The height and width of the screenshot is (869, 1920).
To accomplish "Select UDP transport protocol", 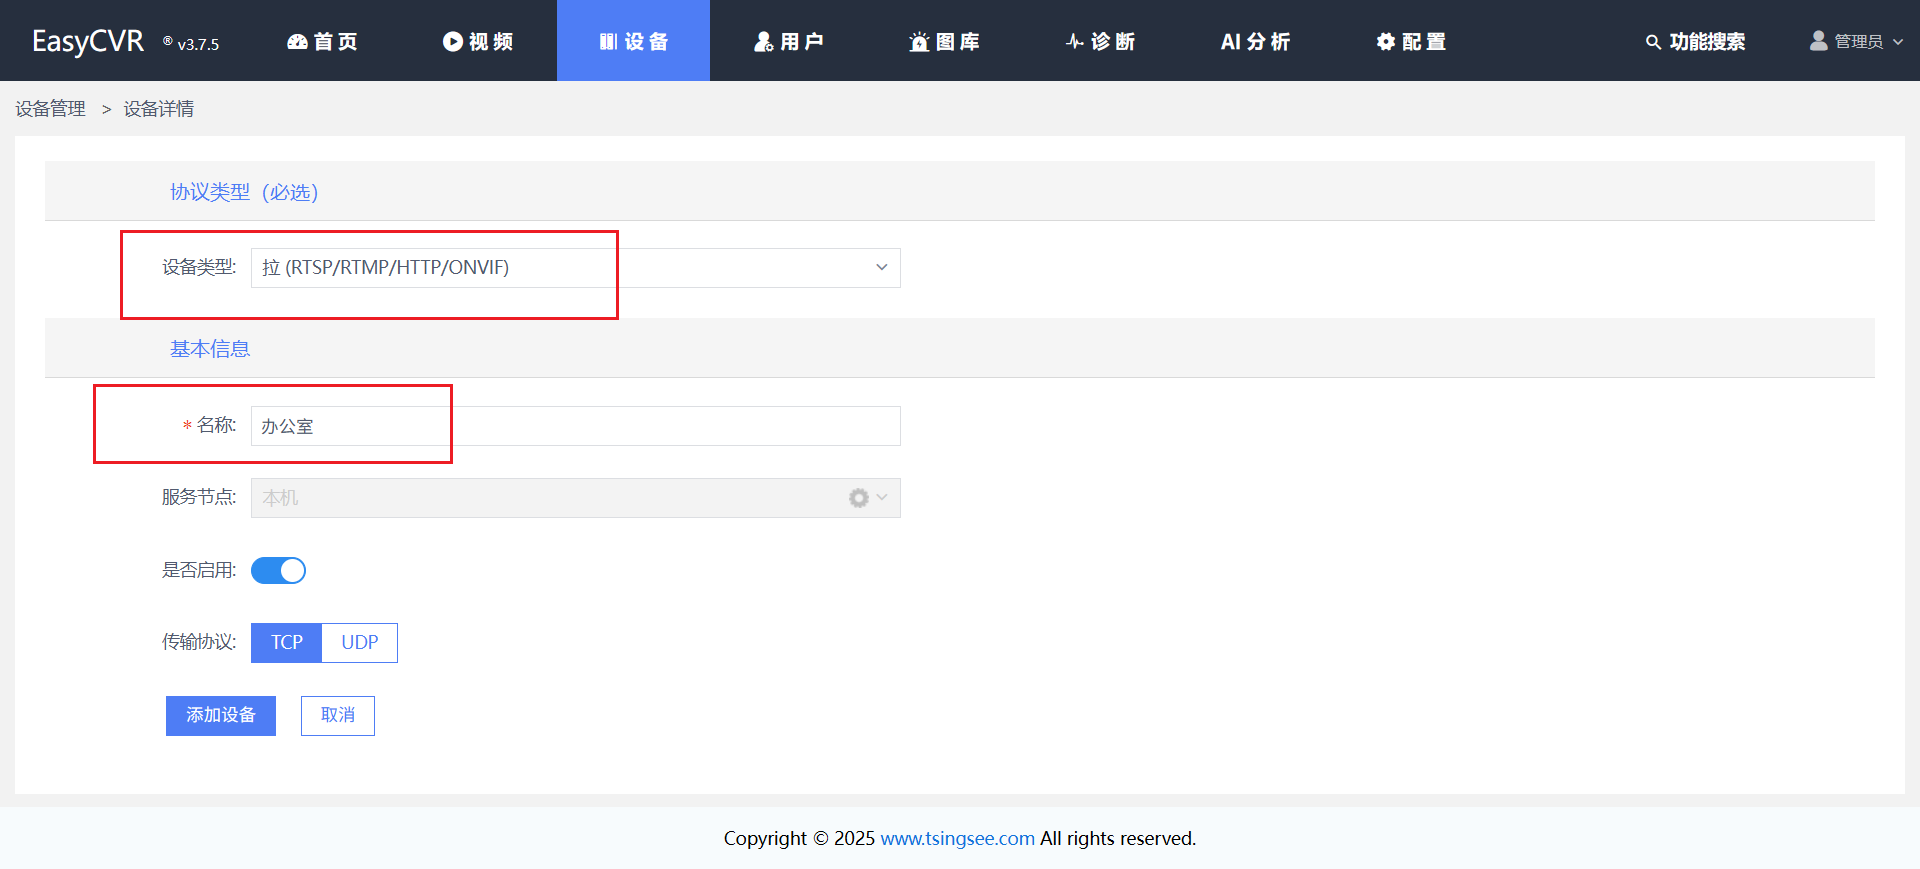I will click(360, 643).
